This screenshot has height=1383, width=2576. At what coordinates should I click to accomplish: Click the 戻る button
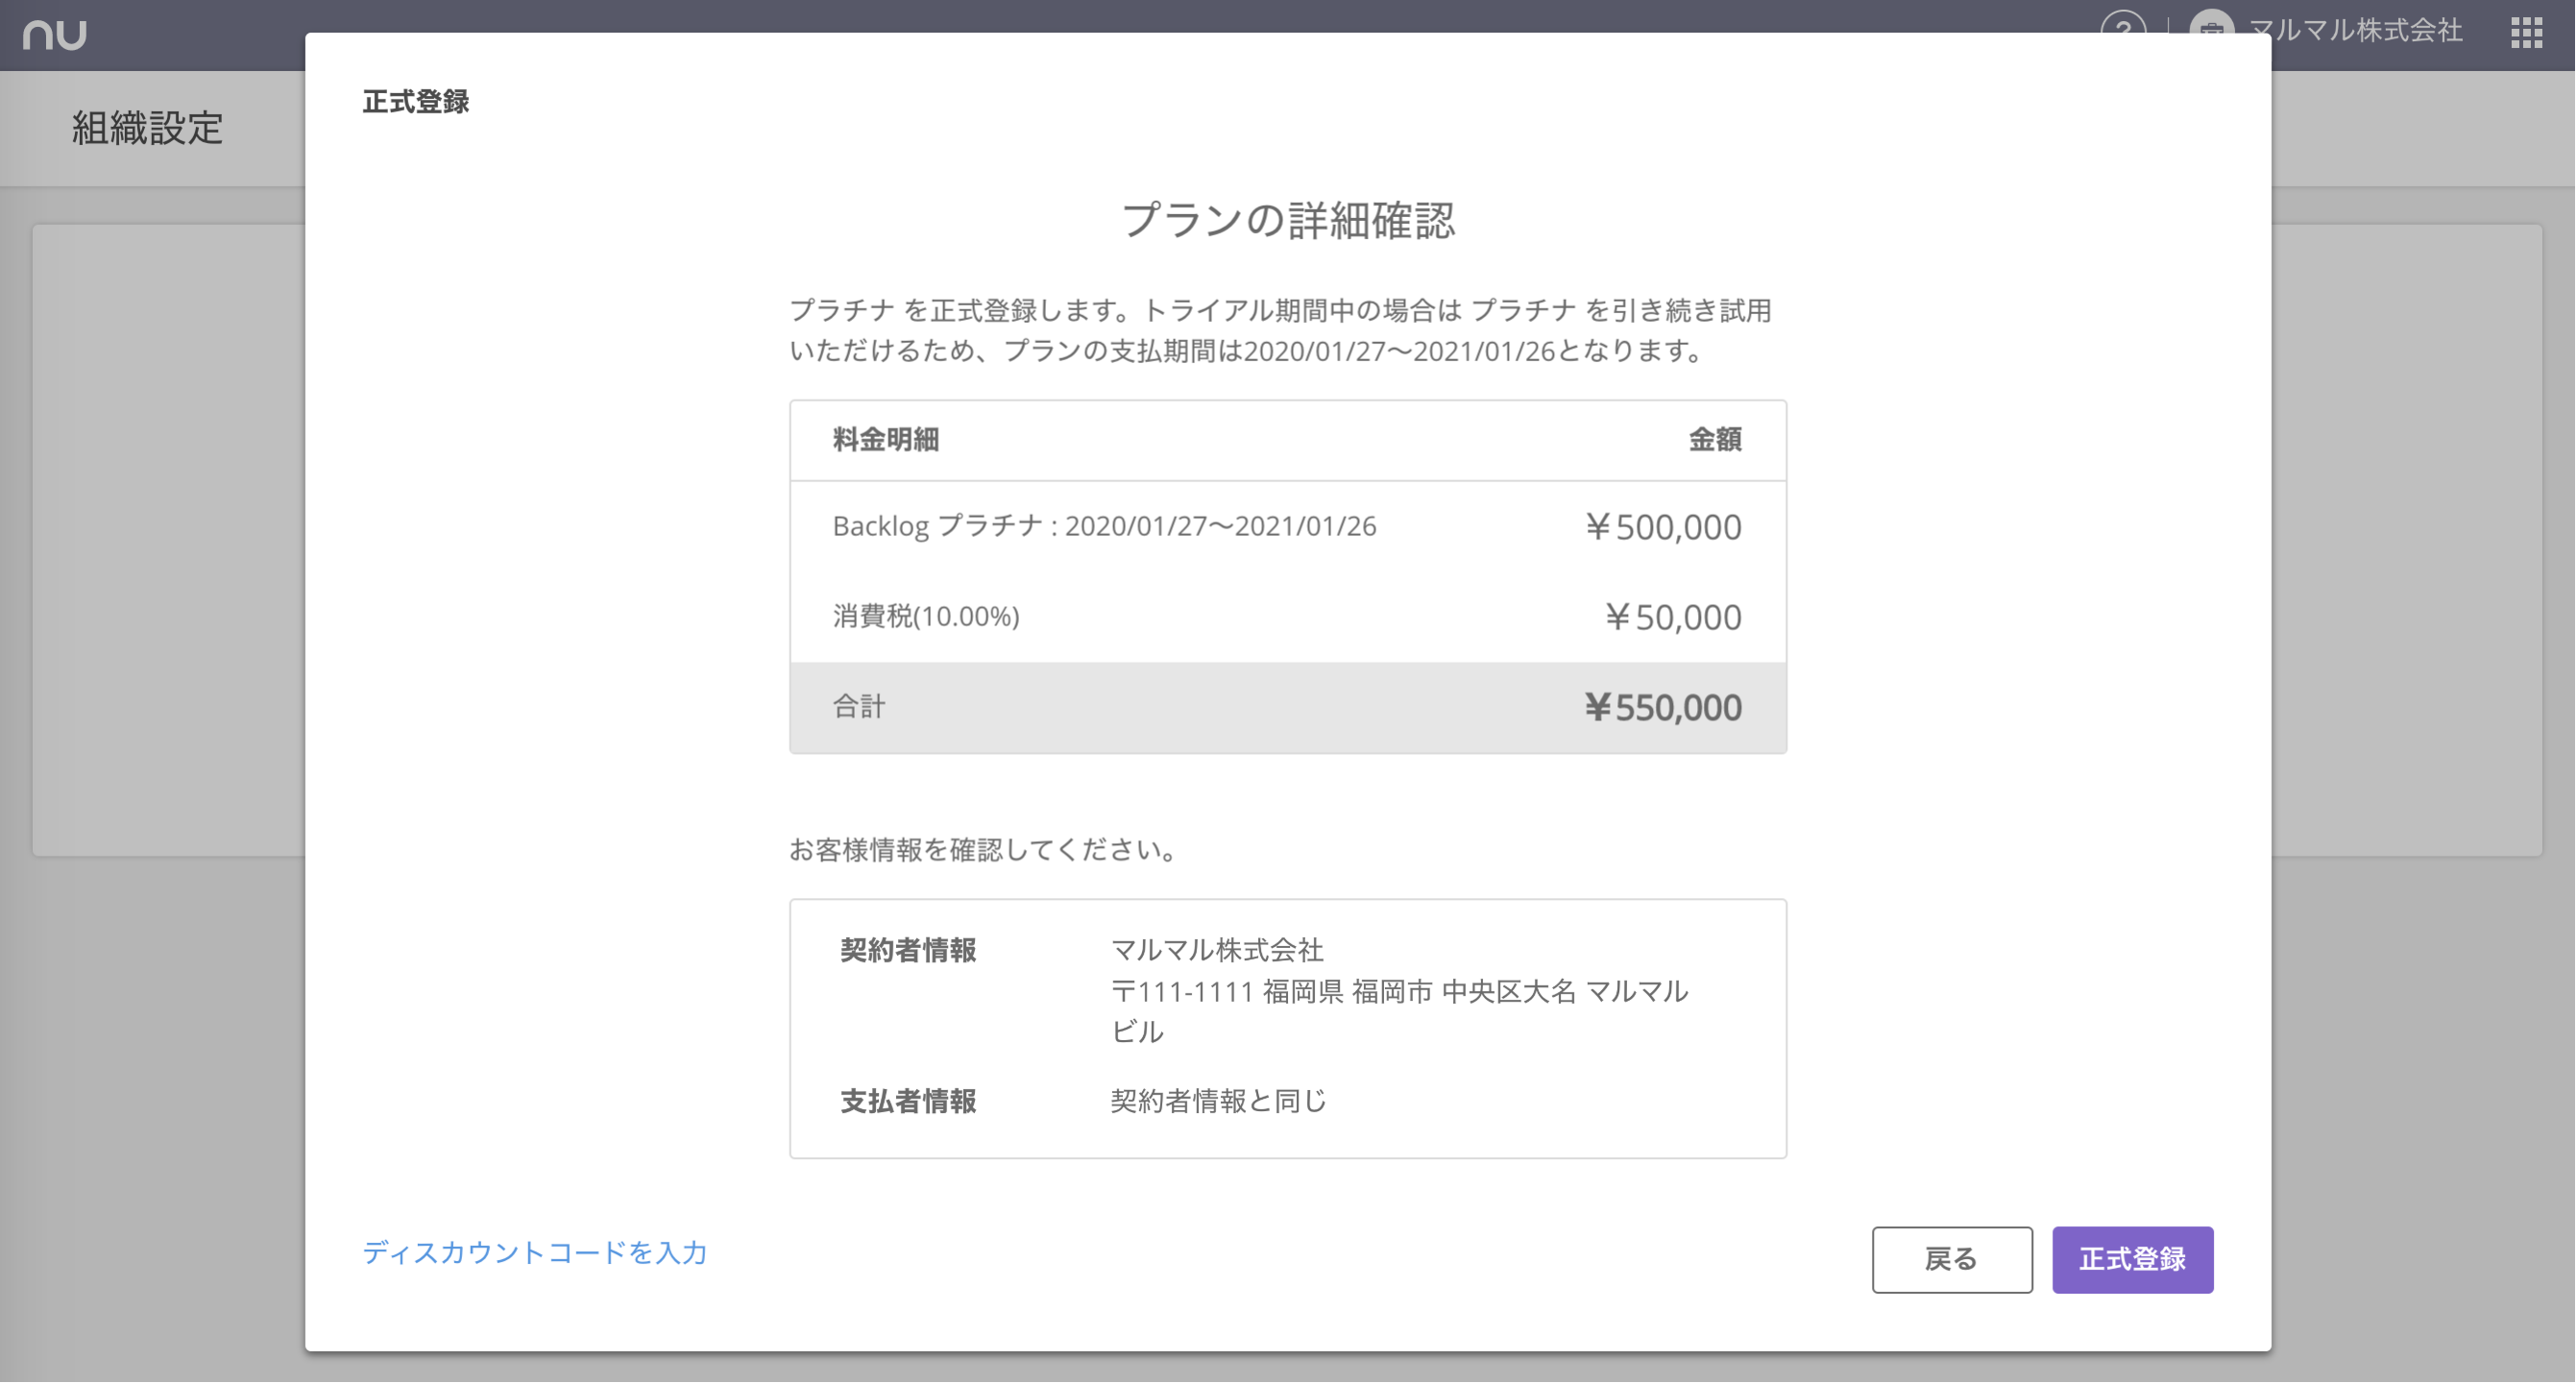[1951, 1259]
